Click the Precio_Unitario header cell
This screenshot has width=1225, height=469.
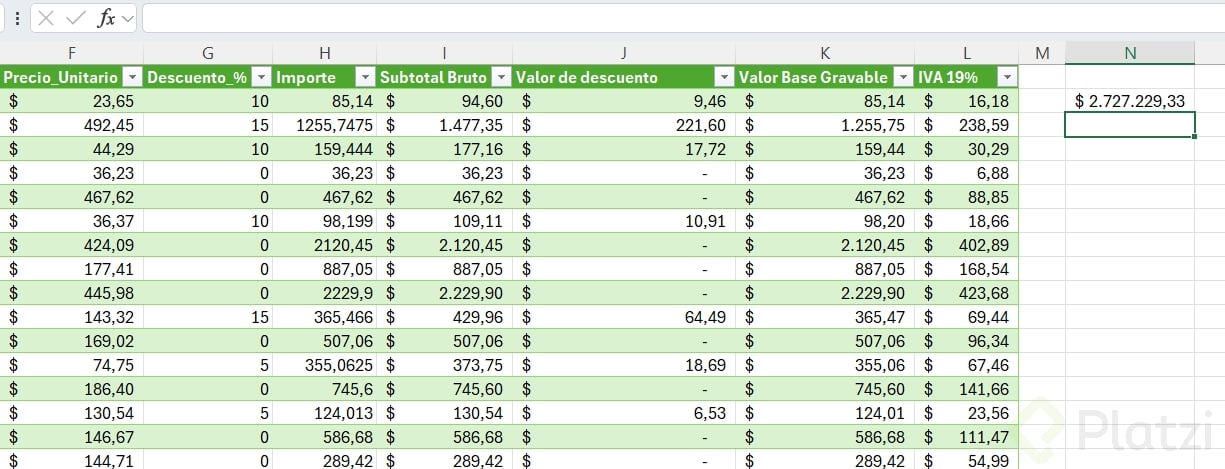click(71, 77)
